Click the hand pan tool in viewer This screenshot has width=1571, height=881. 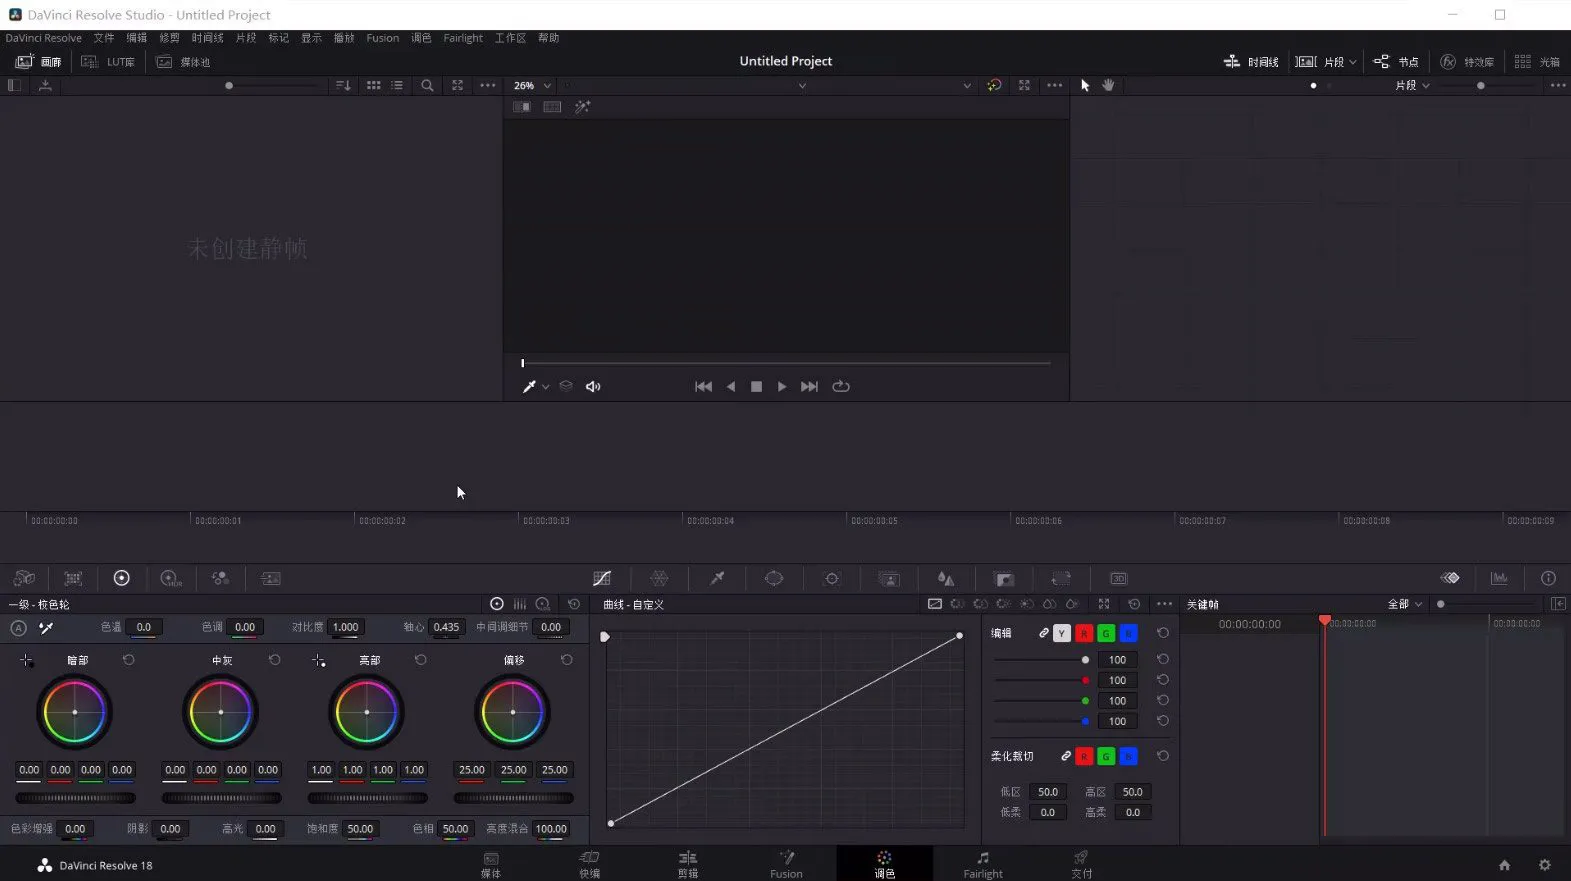[1108, 86]
